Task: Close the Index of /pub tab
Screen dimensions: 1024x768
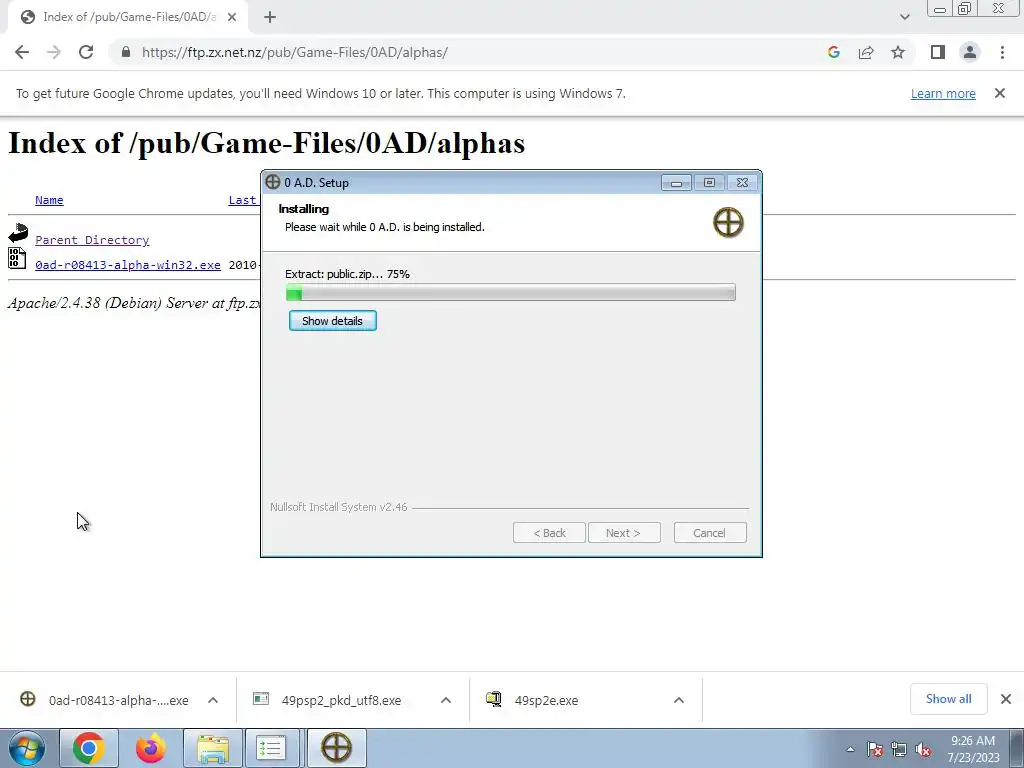Action: coord(232,18)
